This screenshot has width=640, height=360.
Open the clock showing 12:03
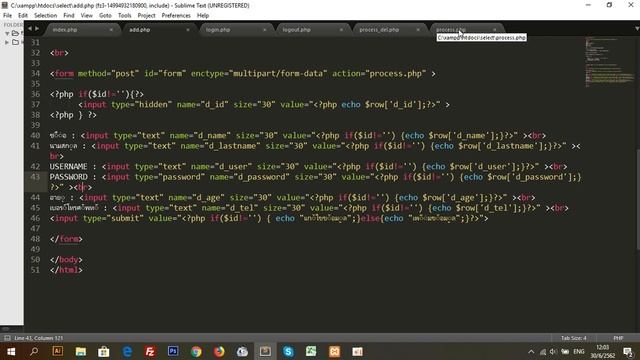click(602, 351)
